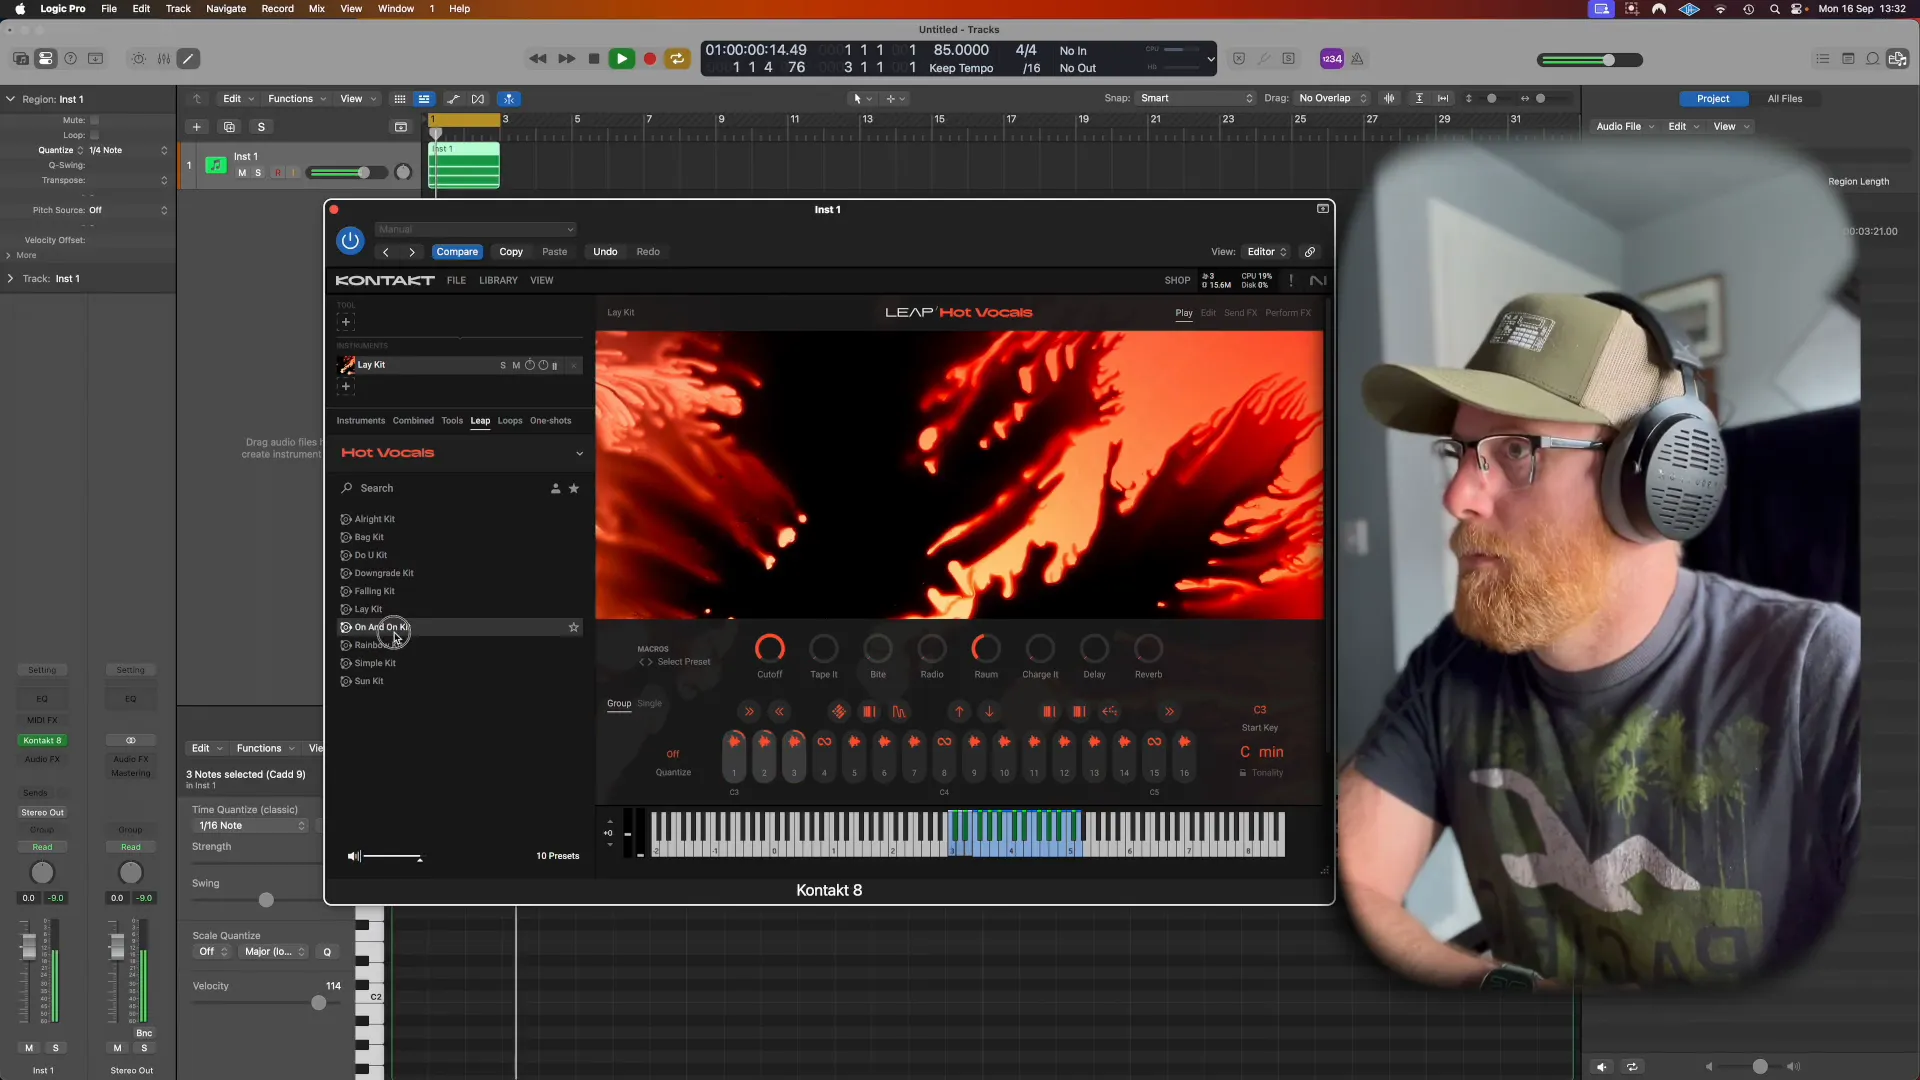The height and width of the screenshot is (1080, 1920).
Task: Open the Quantize 1/4 Note dropdown
Action: [x=127, y=151]
